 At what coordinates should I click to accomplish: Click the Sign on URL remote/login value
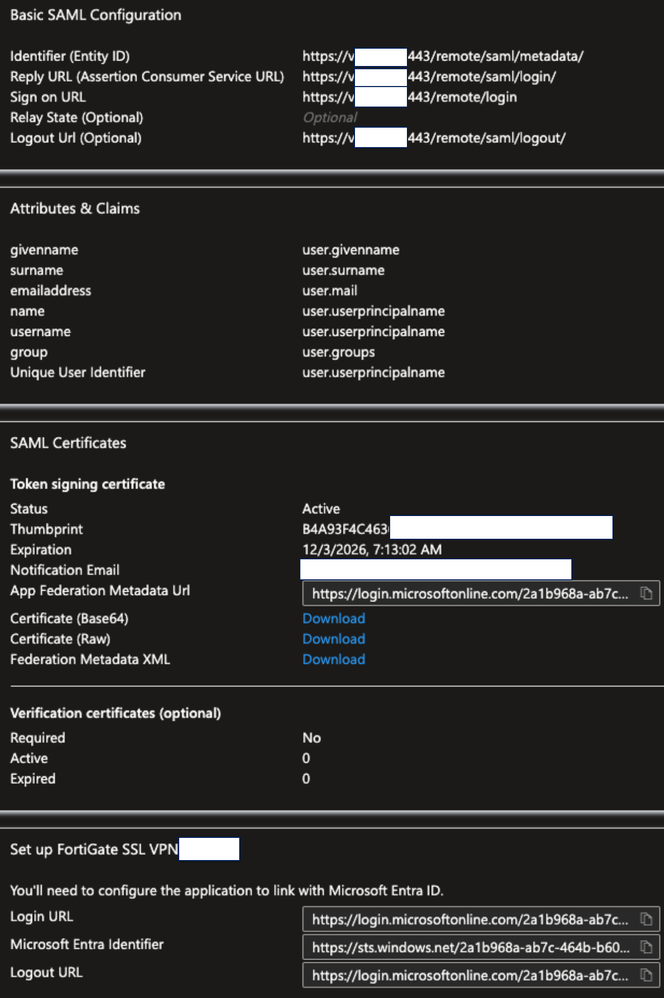(410, 97)
